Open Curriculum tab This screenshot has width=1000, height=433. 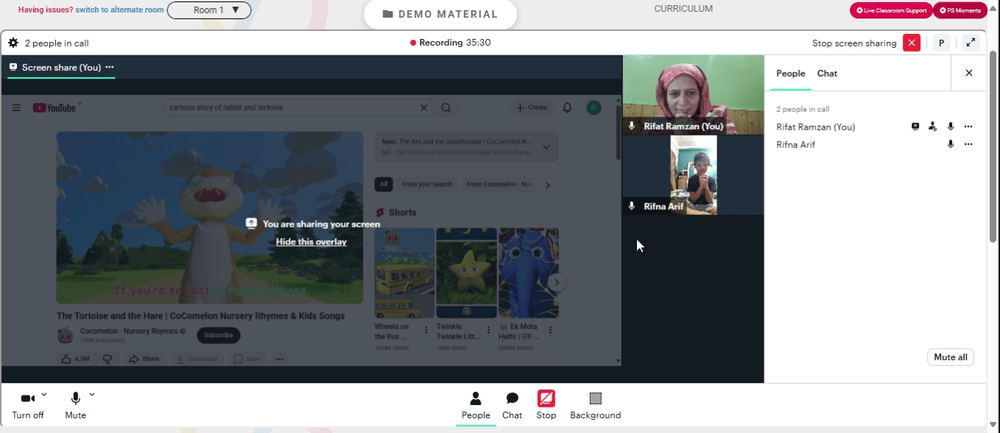click(683, 9)
